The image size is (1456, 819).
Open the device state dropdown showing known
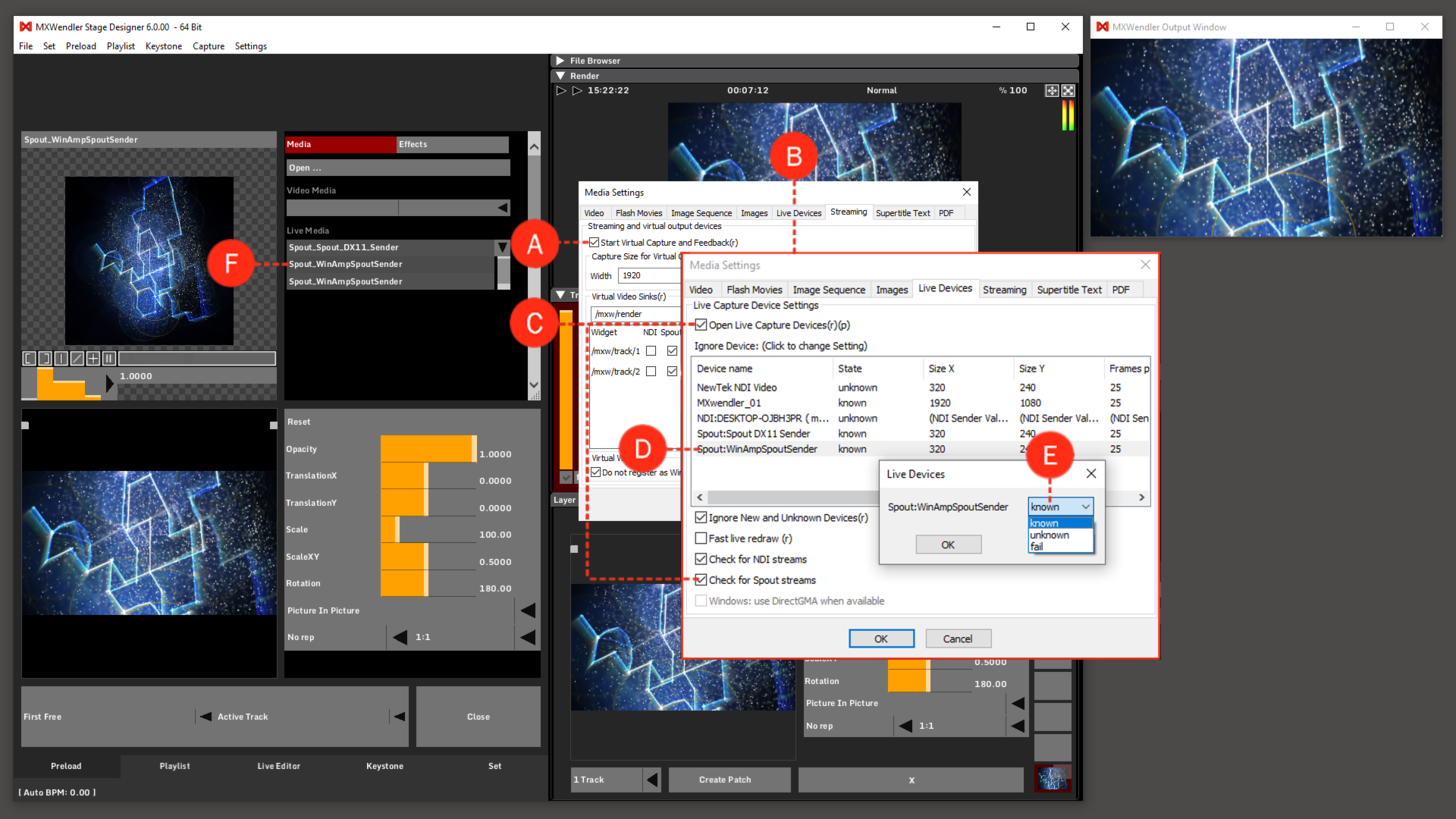pyautogui.click(x=1060, y=507)
